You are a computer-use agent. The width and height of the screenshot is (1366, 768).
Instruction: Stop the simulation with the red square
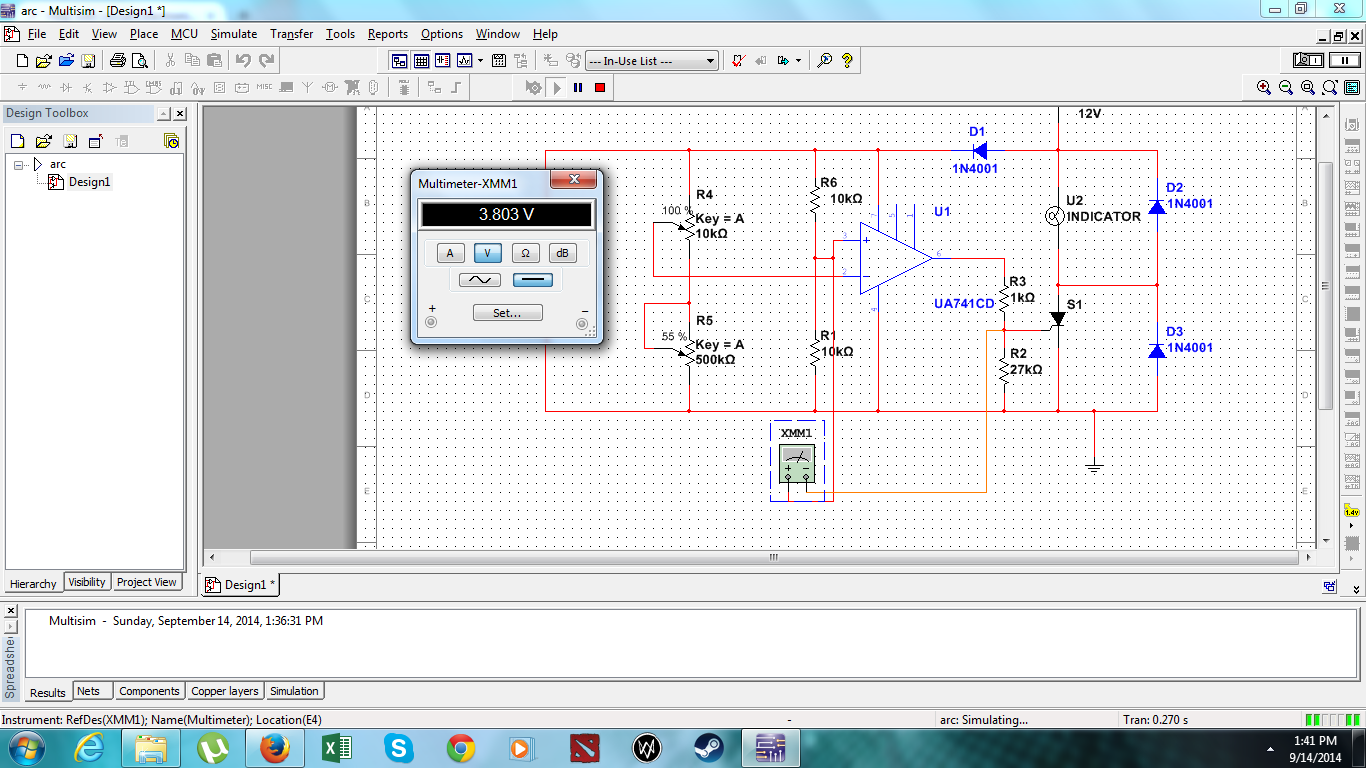600,88
